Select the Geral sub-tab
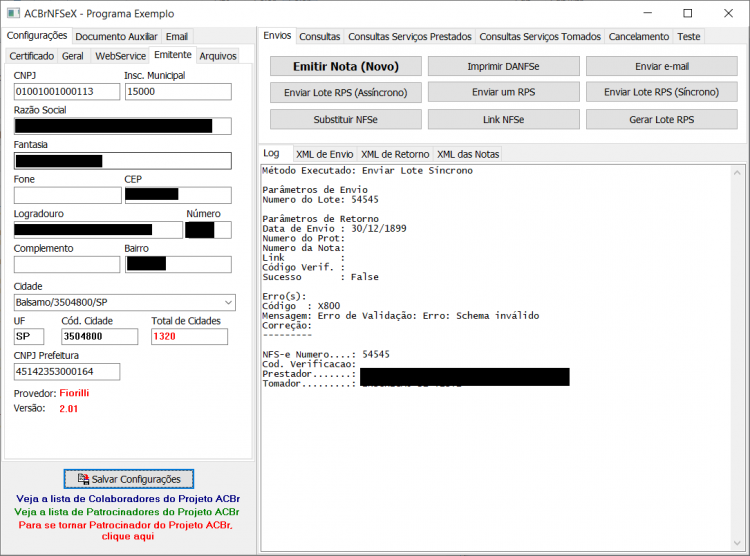Viewport: 750px width, 556px height. [x=73, y=56]
